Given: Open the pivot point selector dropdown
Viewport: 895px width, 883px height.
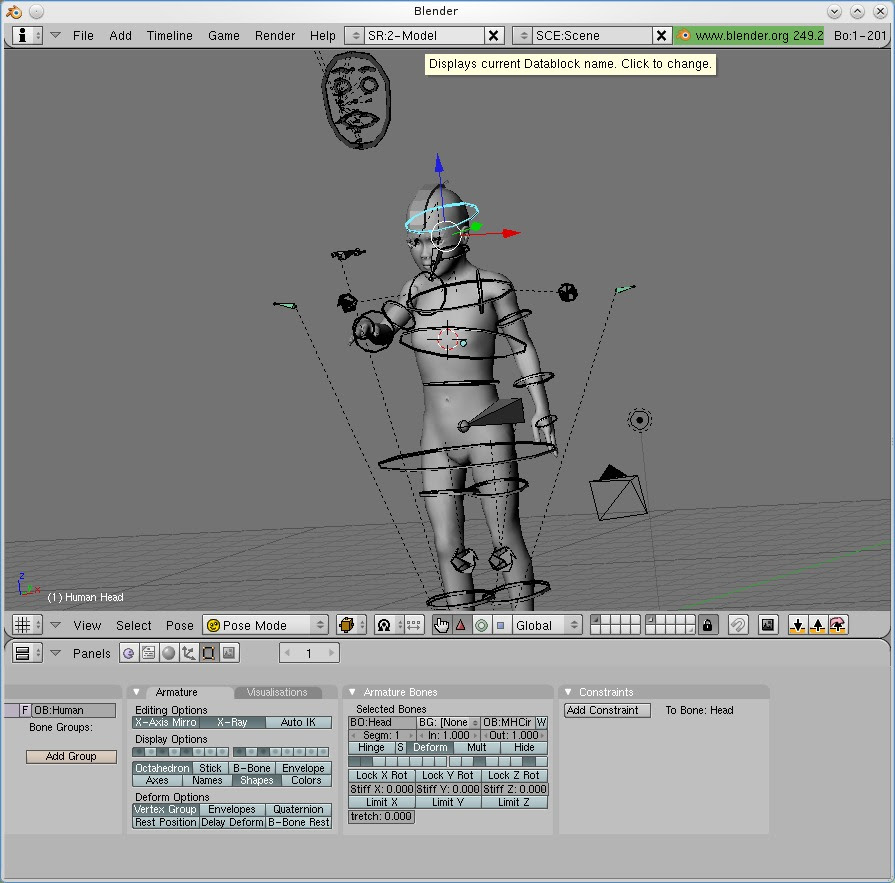Looking at the screenshot, I should tap(389, 626).
